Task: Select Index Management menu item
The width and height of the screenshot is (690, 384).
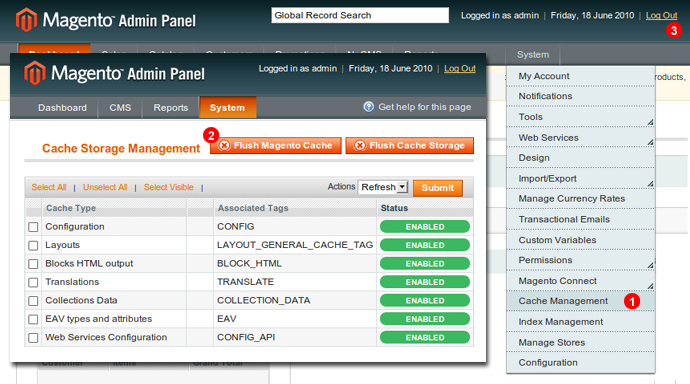Action: 580,322
